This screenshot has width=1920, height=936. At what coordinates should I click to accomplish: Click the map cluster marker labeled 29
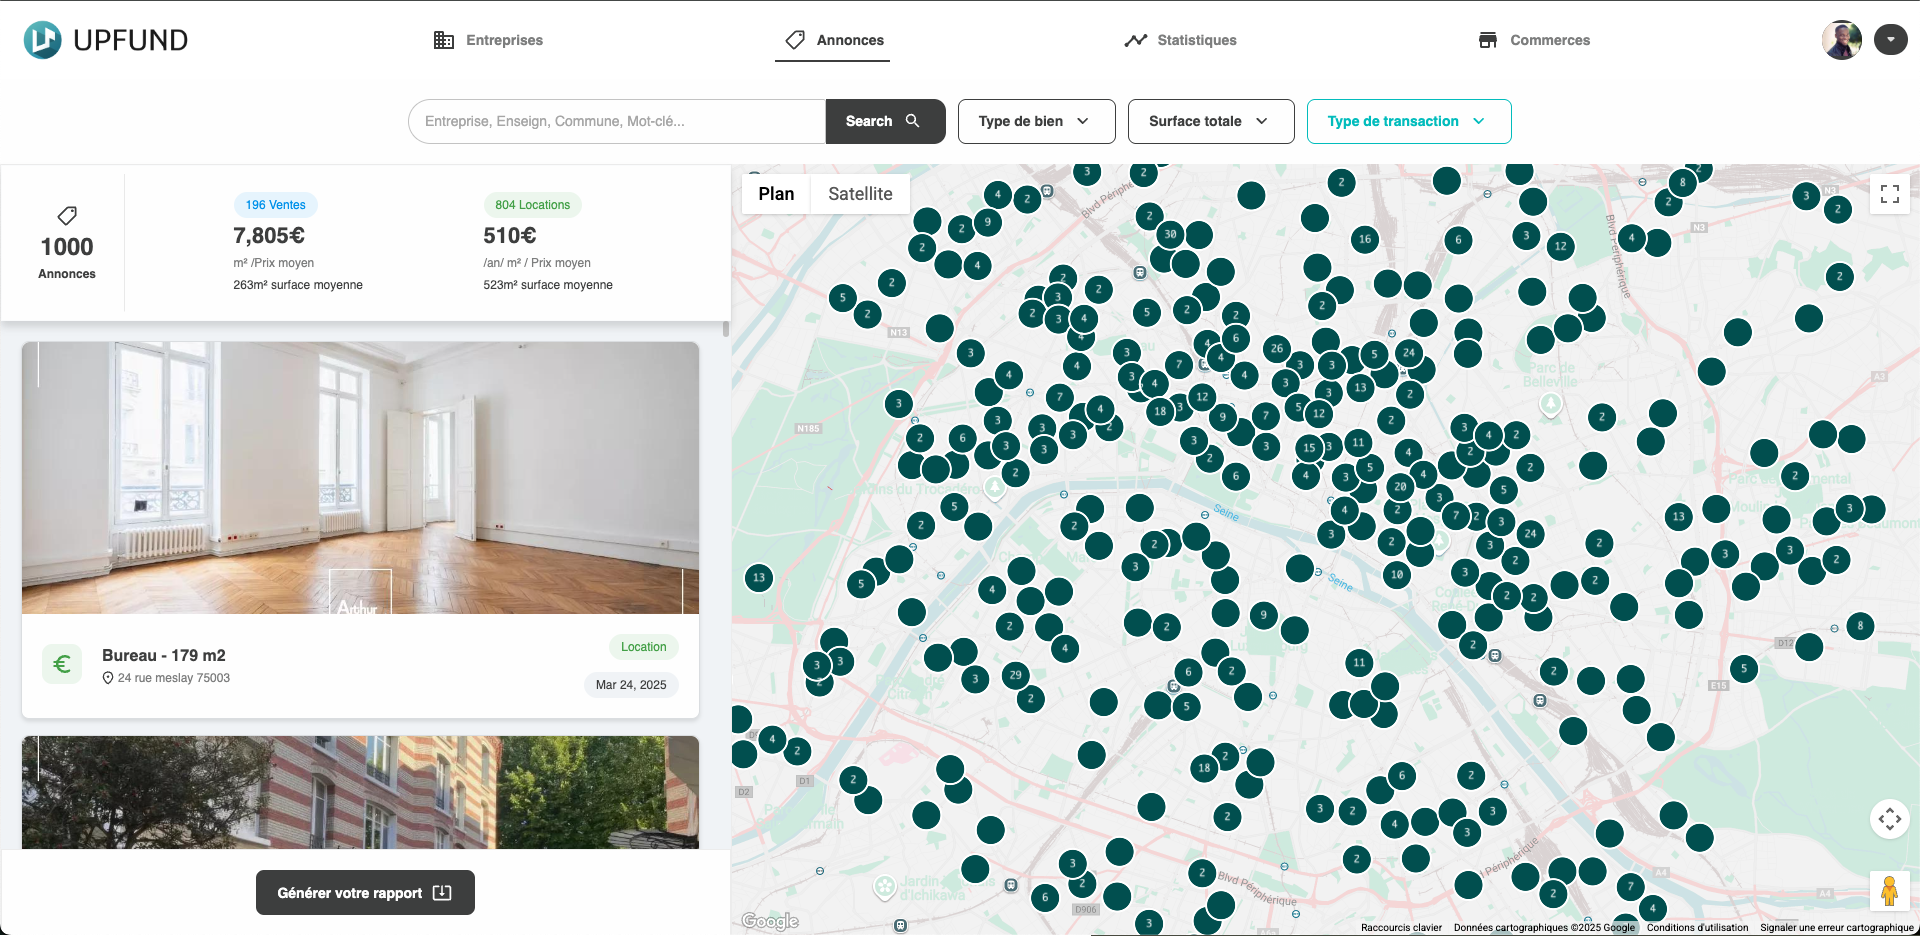[x=1016, y=675]
